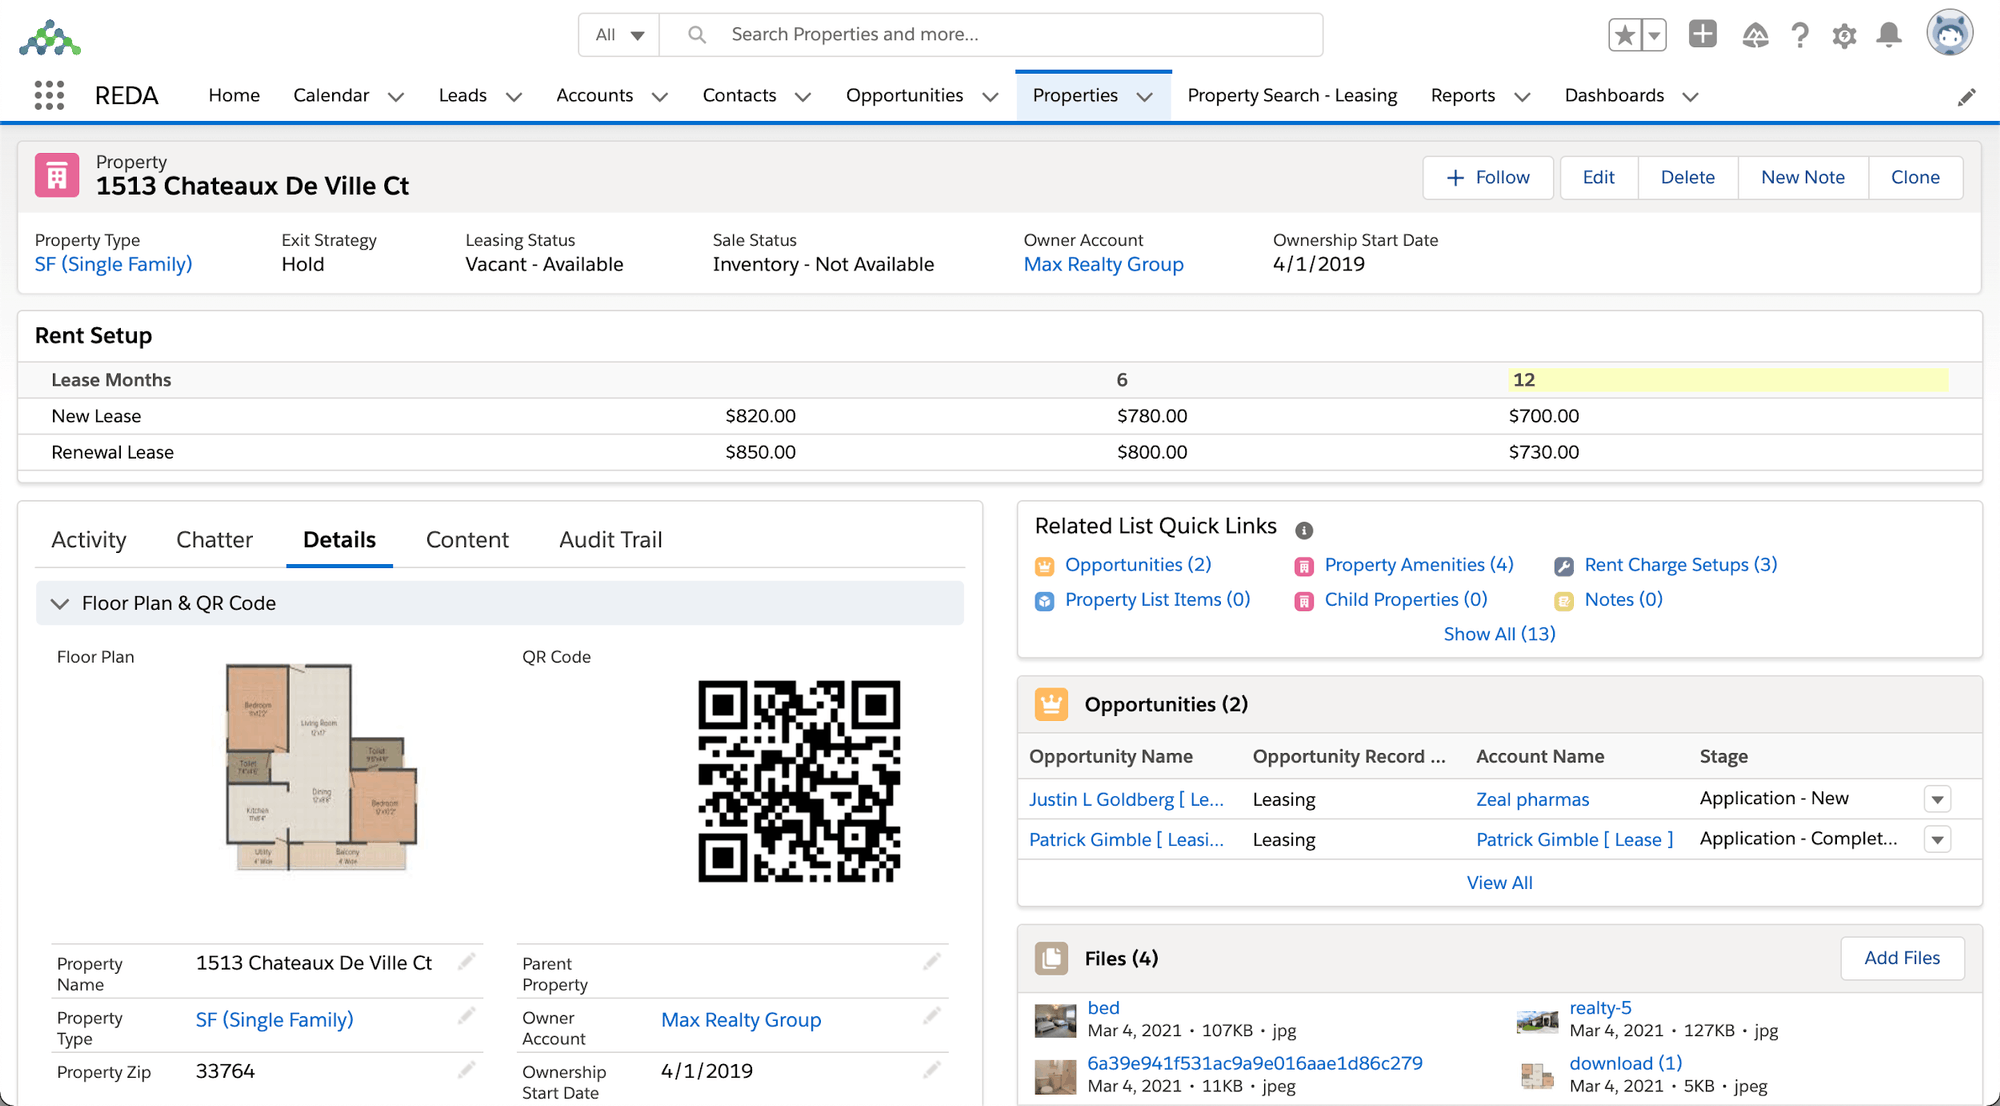Open Global Actions with the plus icon
The width and height of the screenshot is (2000, 1106).
1702,33
